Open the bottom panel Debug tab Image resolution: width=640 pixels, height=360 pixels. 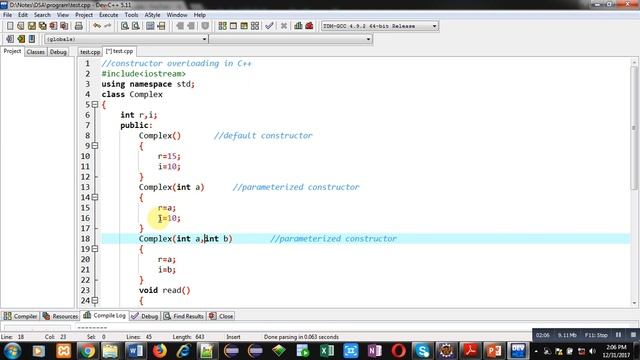[x=145, y=316]
